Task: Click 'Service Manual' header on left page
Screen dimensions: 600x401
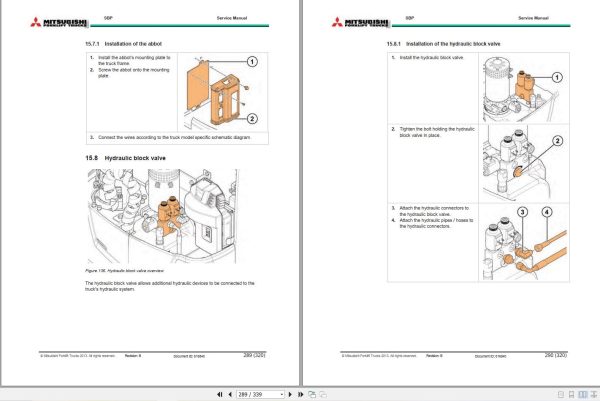Action: tap(232, 18)
